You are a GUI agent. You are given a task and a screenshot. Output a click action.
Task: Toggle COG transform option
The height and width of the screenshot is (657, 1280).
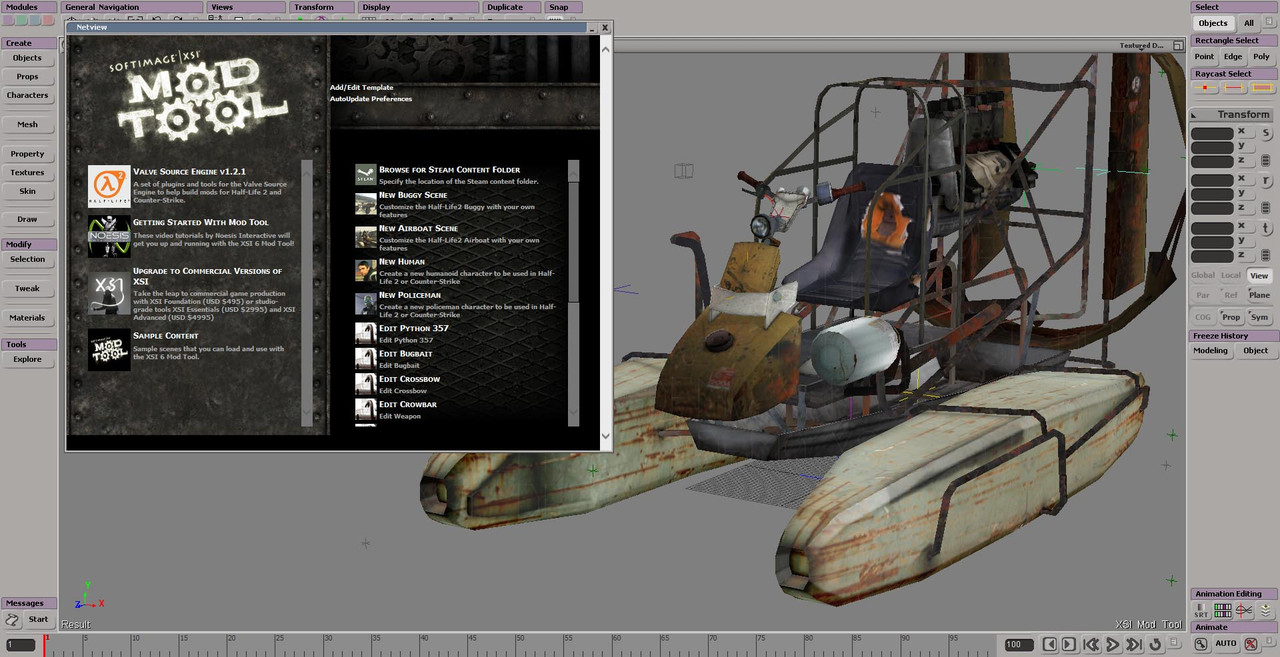[x=1203, y=317]
